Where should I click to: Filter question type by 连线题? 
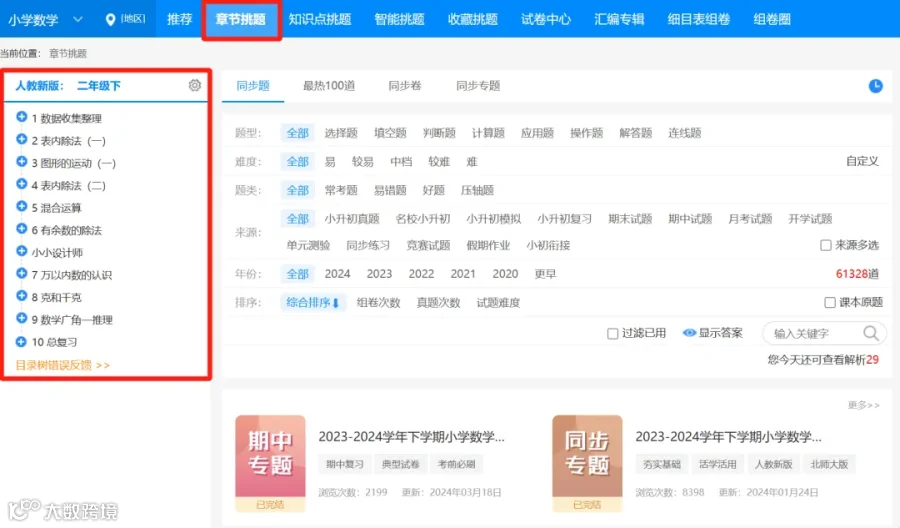click(x=685, y=133)
